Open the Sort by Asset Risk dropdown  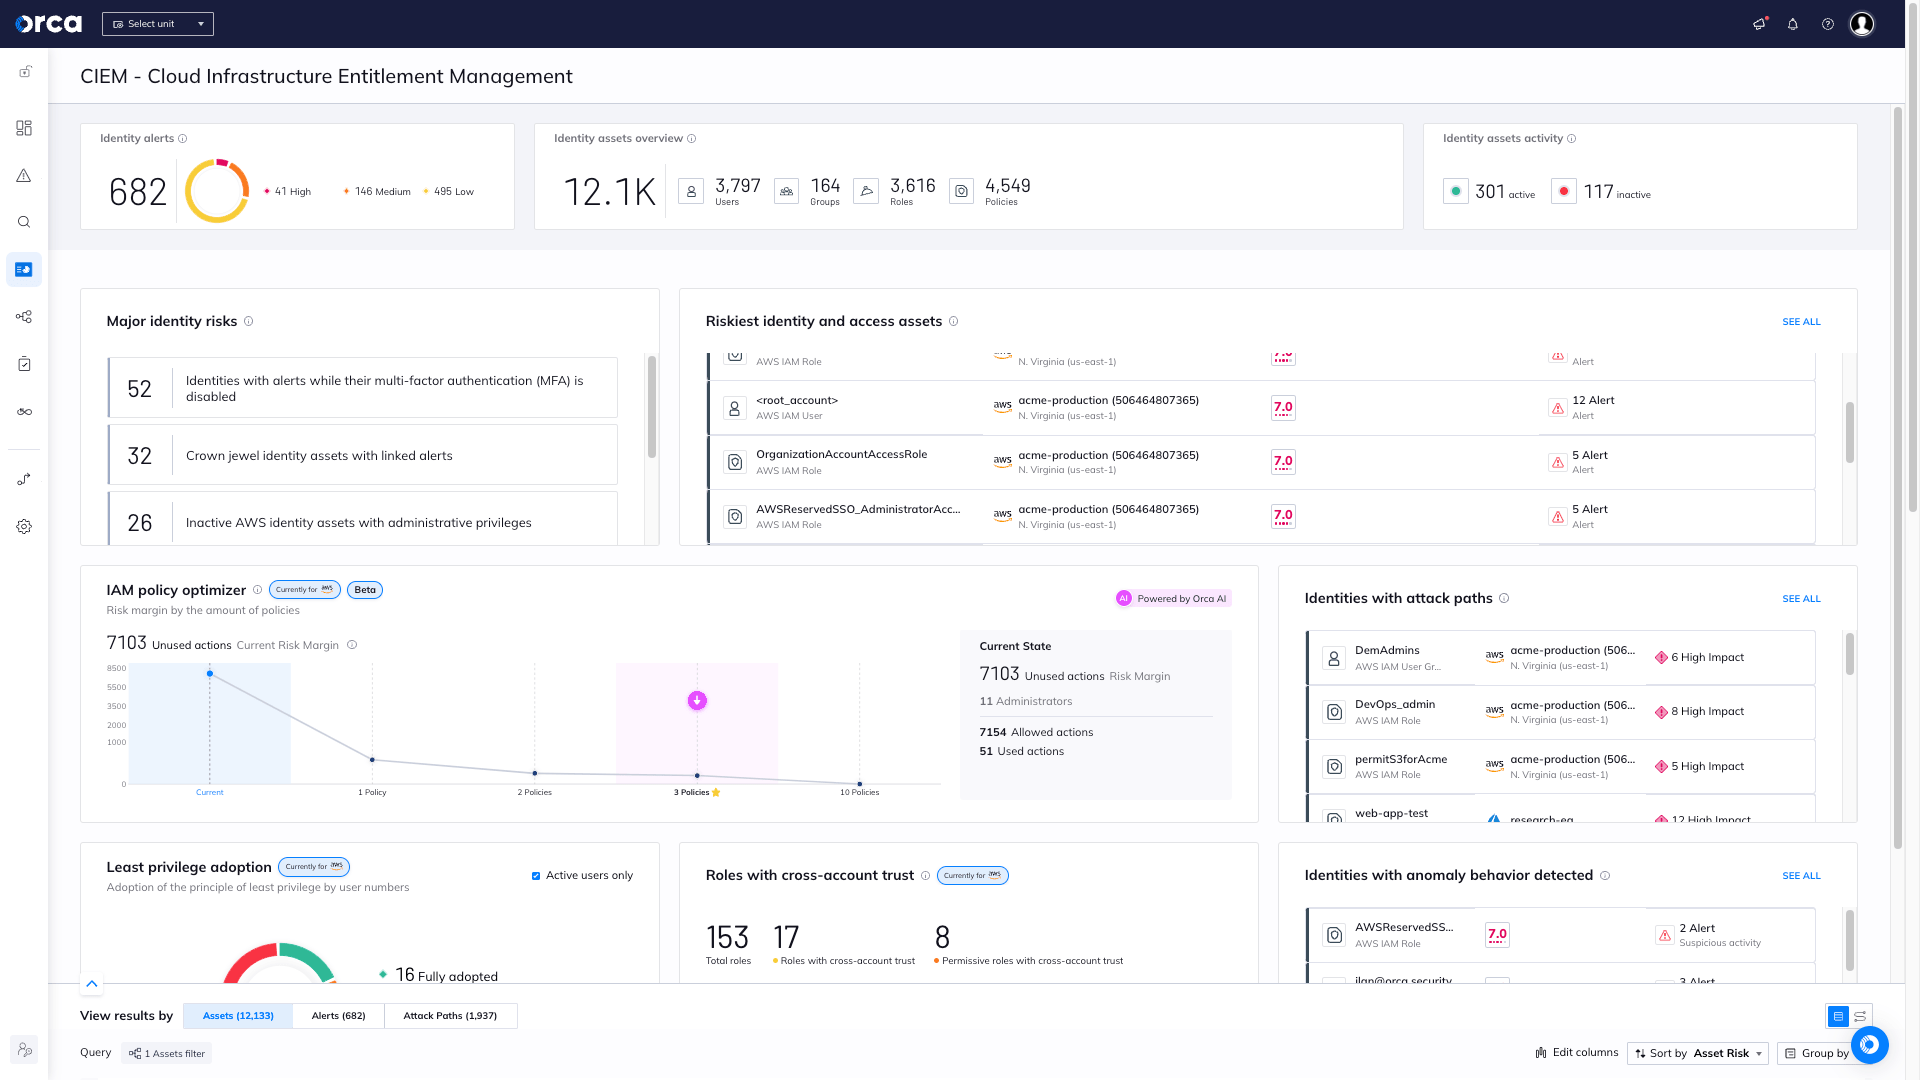pos(1697,1053)
